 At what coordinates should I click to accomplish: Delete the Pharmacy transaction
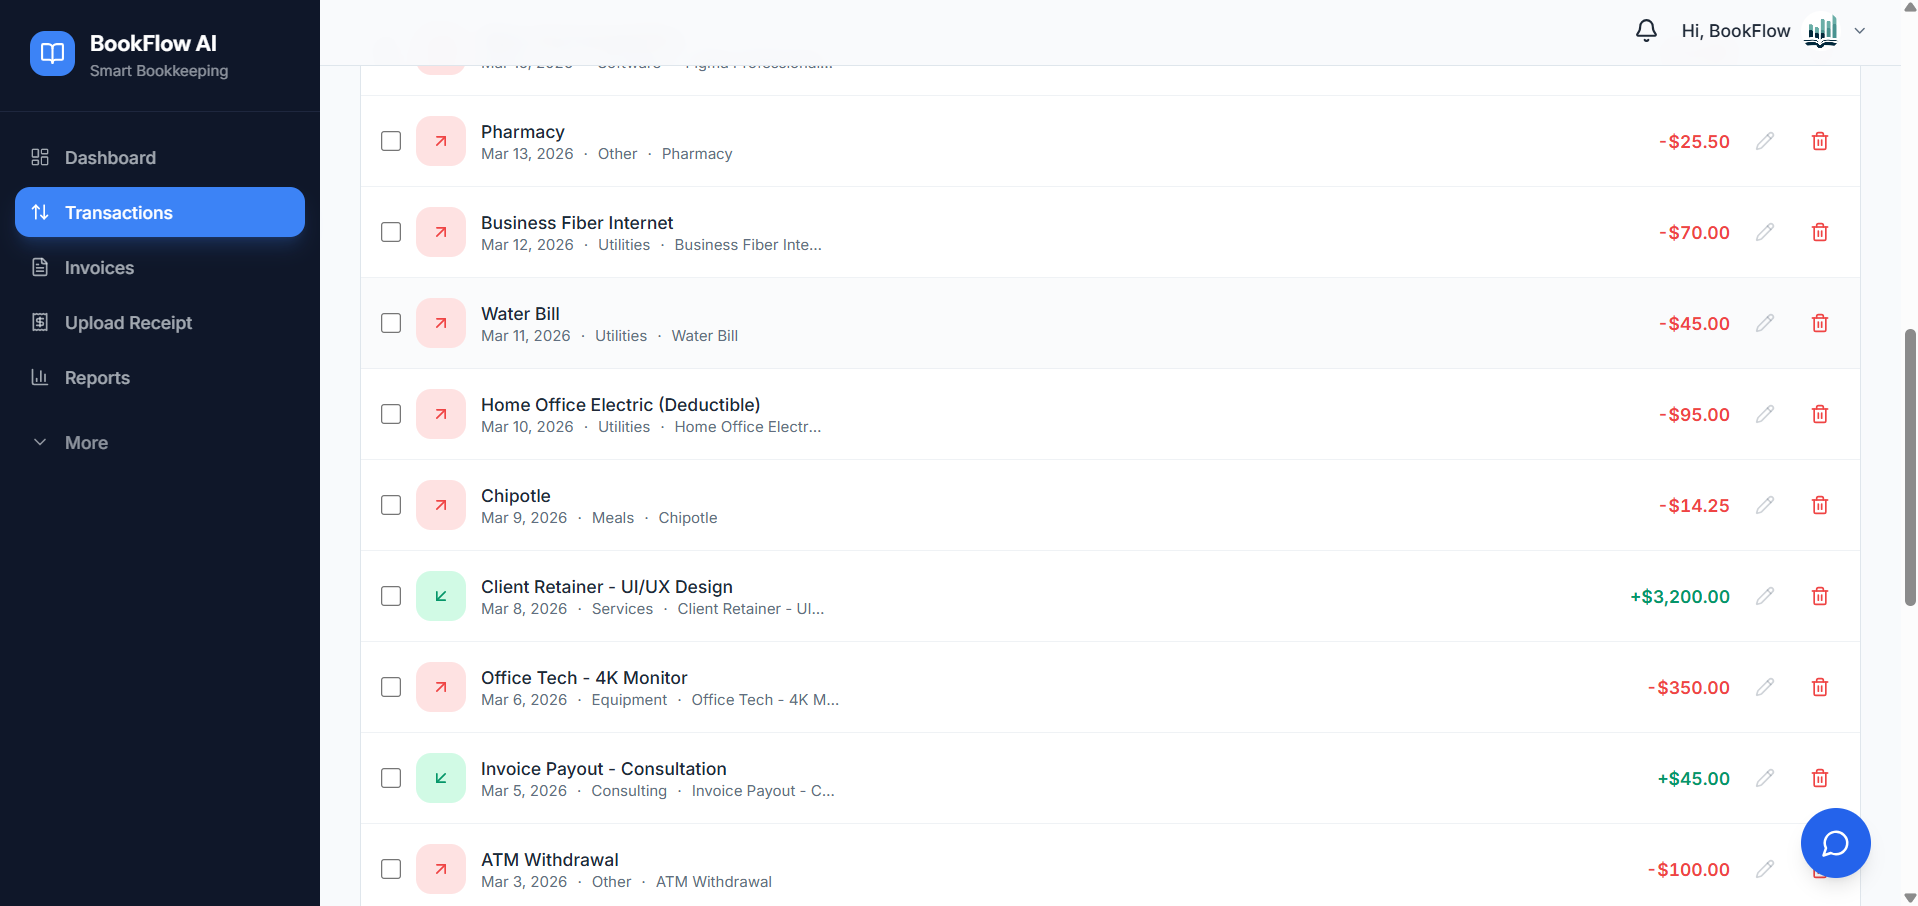pyautogui.click(x=1820, y=141)
